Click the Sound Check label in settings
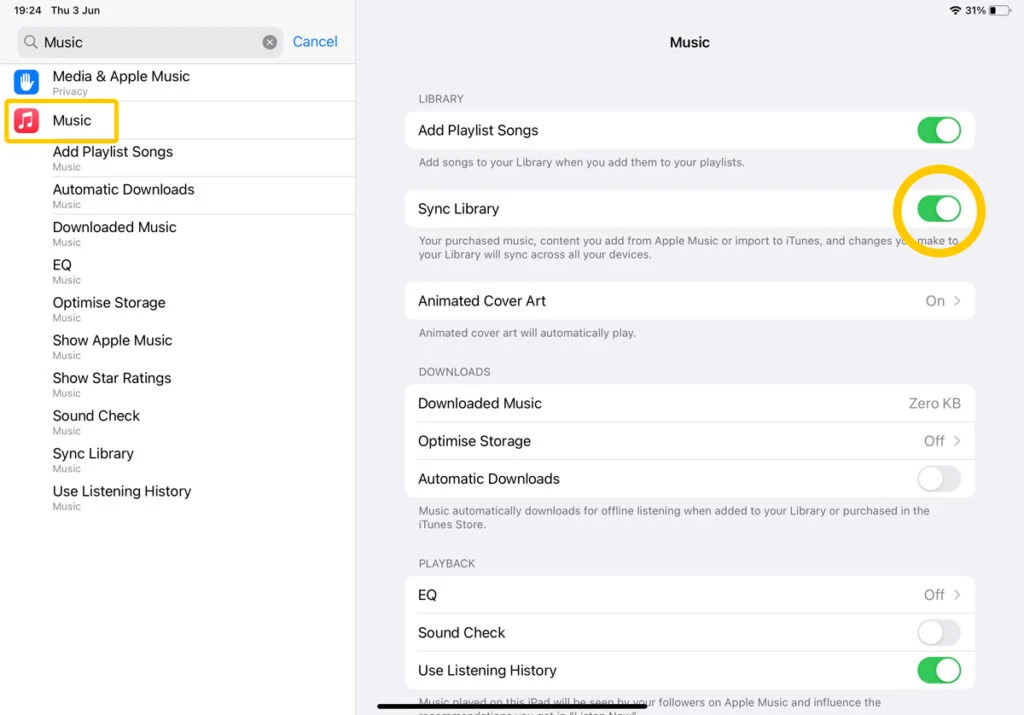 (x=461, y=633)
